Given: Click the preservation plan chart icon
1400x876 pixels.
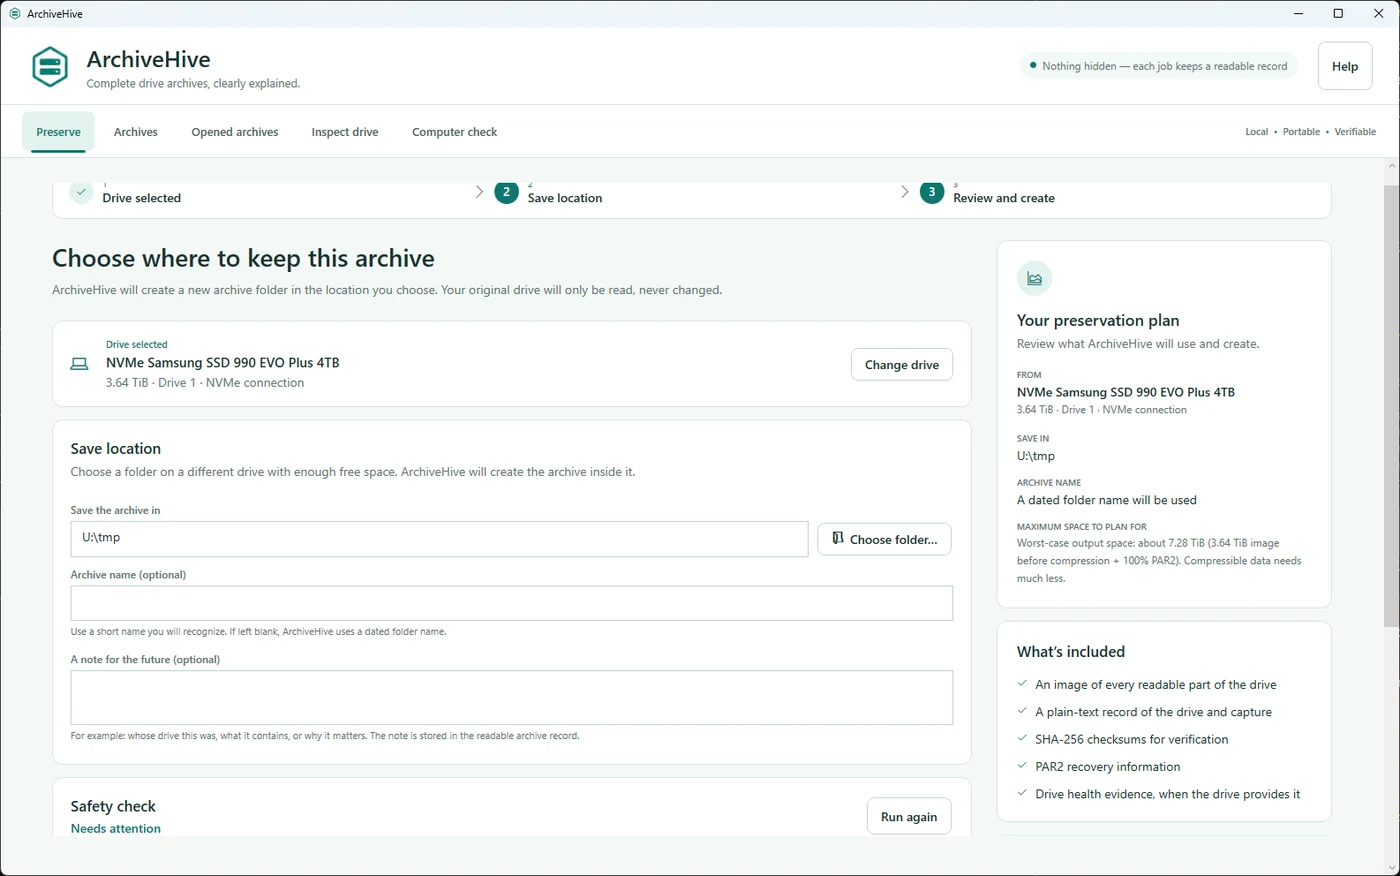Looking at the screenshot, I should tap(1034, 278).
